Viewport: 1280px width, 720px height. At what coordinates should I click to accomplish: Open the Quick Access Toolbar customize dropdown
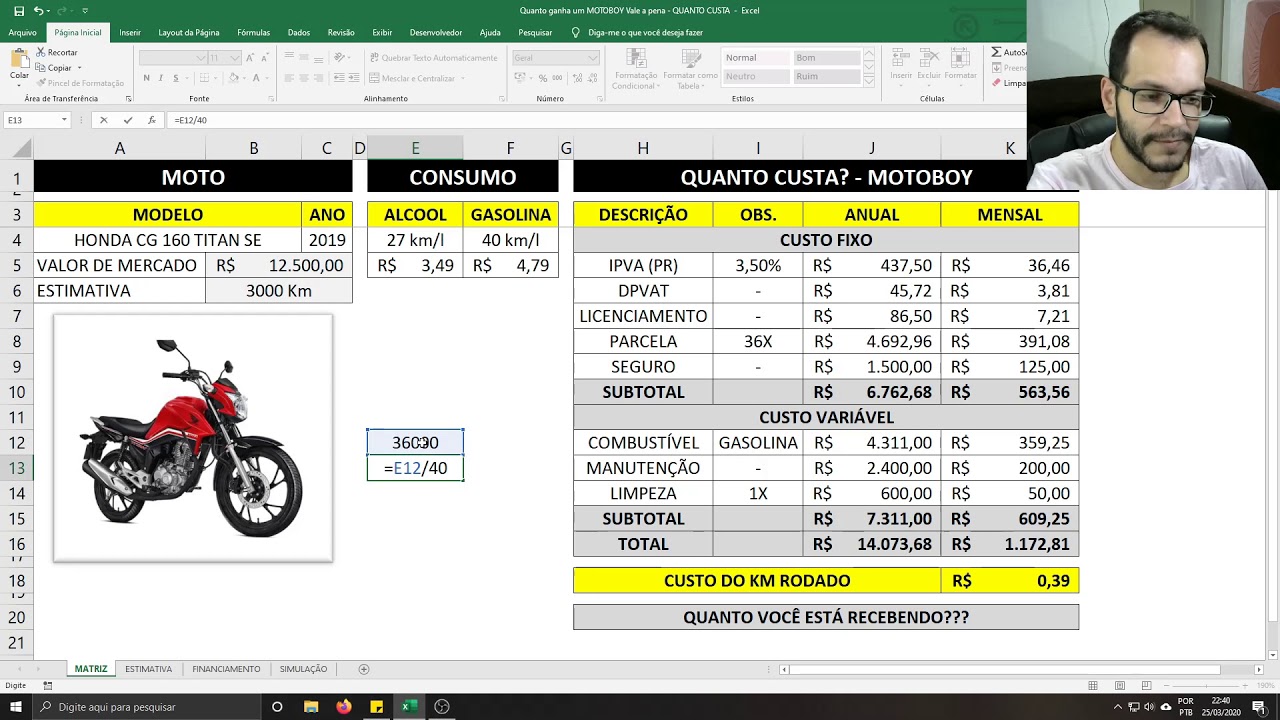click(x=85, y=11)
